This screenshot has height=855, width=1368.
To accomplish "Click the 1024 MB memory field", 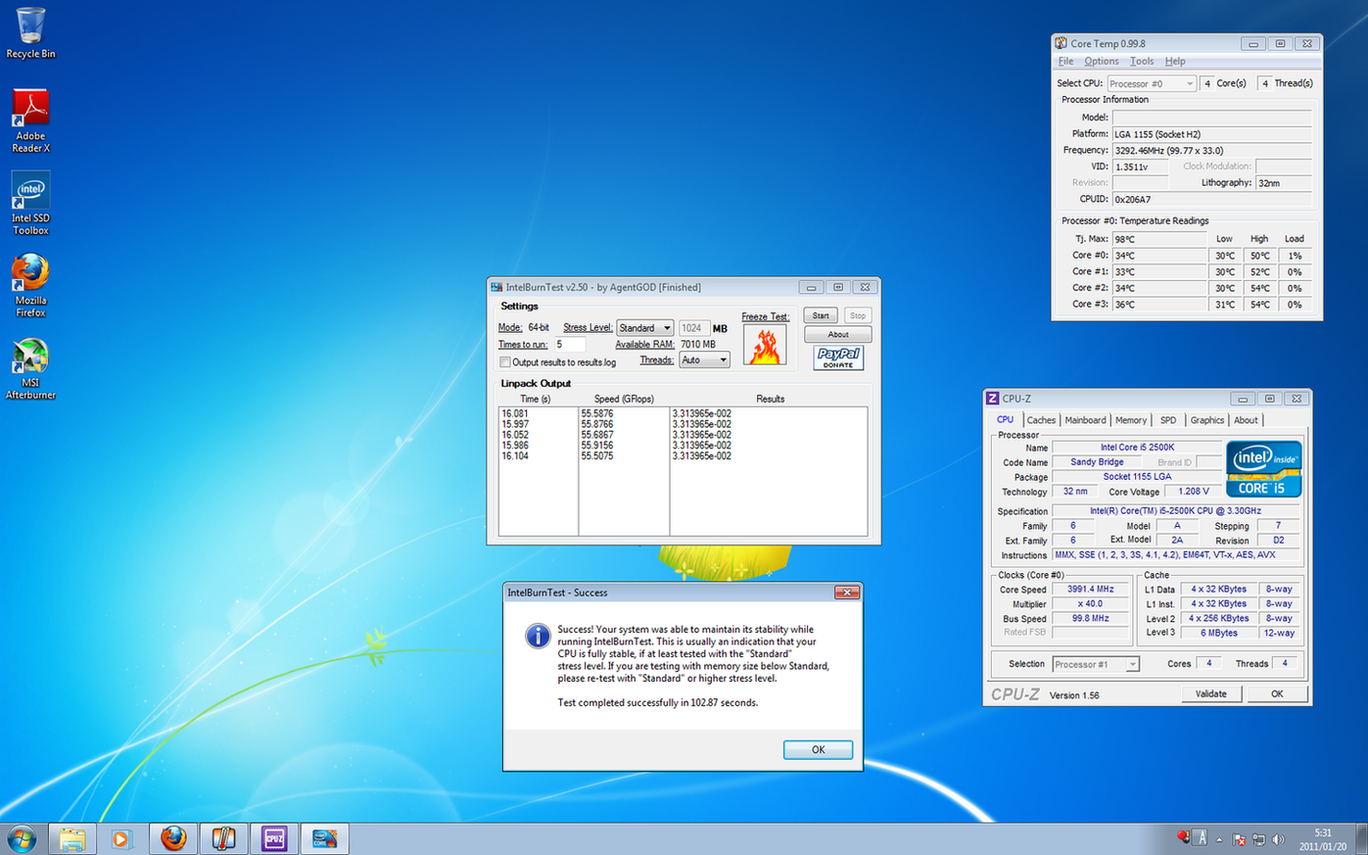I will [694, 328].
